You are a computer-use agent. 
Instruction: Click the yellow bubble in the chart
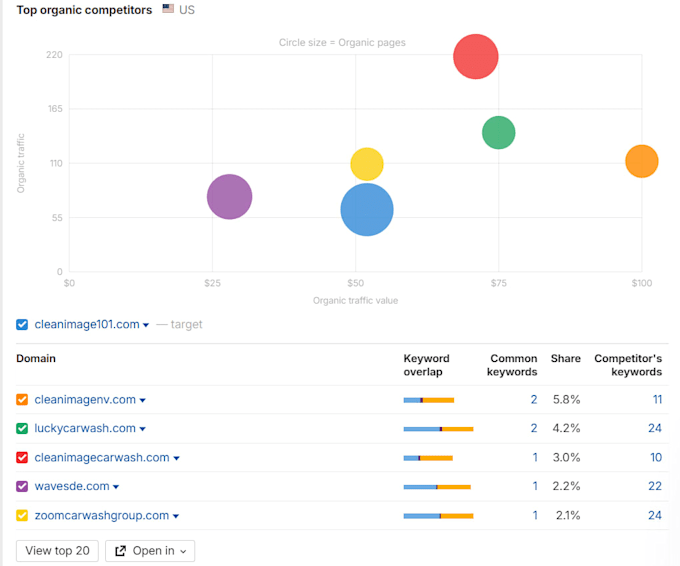click(367, 164)
